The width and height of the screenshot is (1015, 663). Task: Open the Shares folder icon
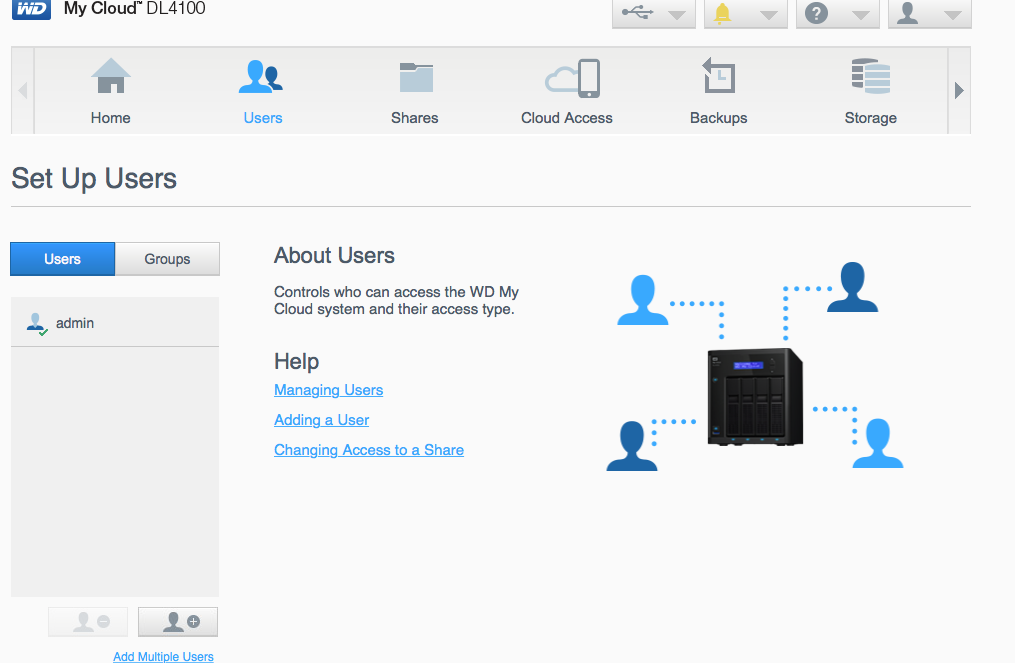tap(416, 78)
